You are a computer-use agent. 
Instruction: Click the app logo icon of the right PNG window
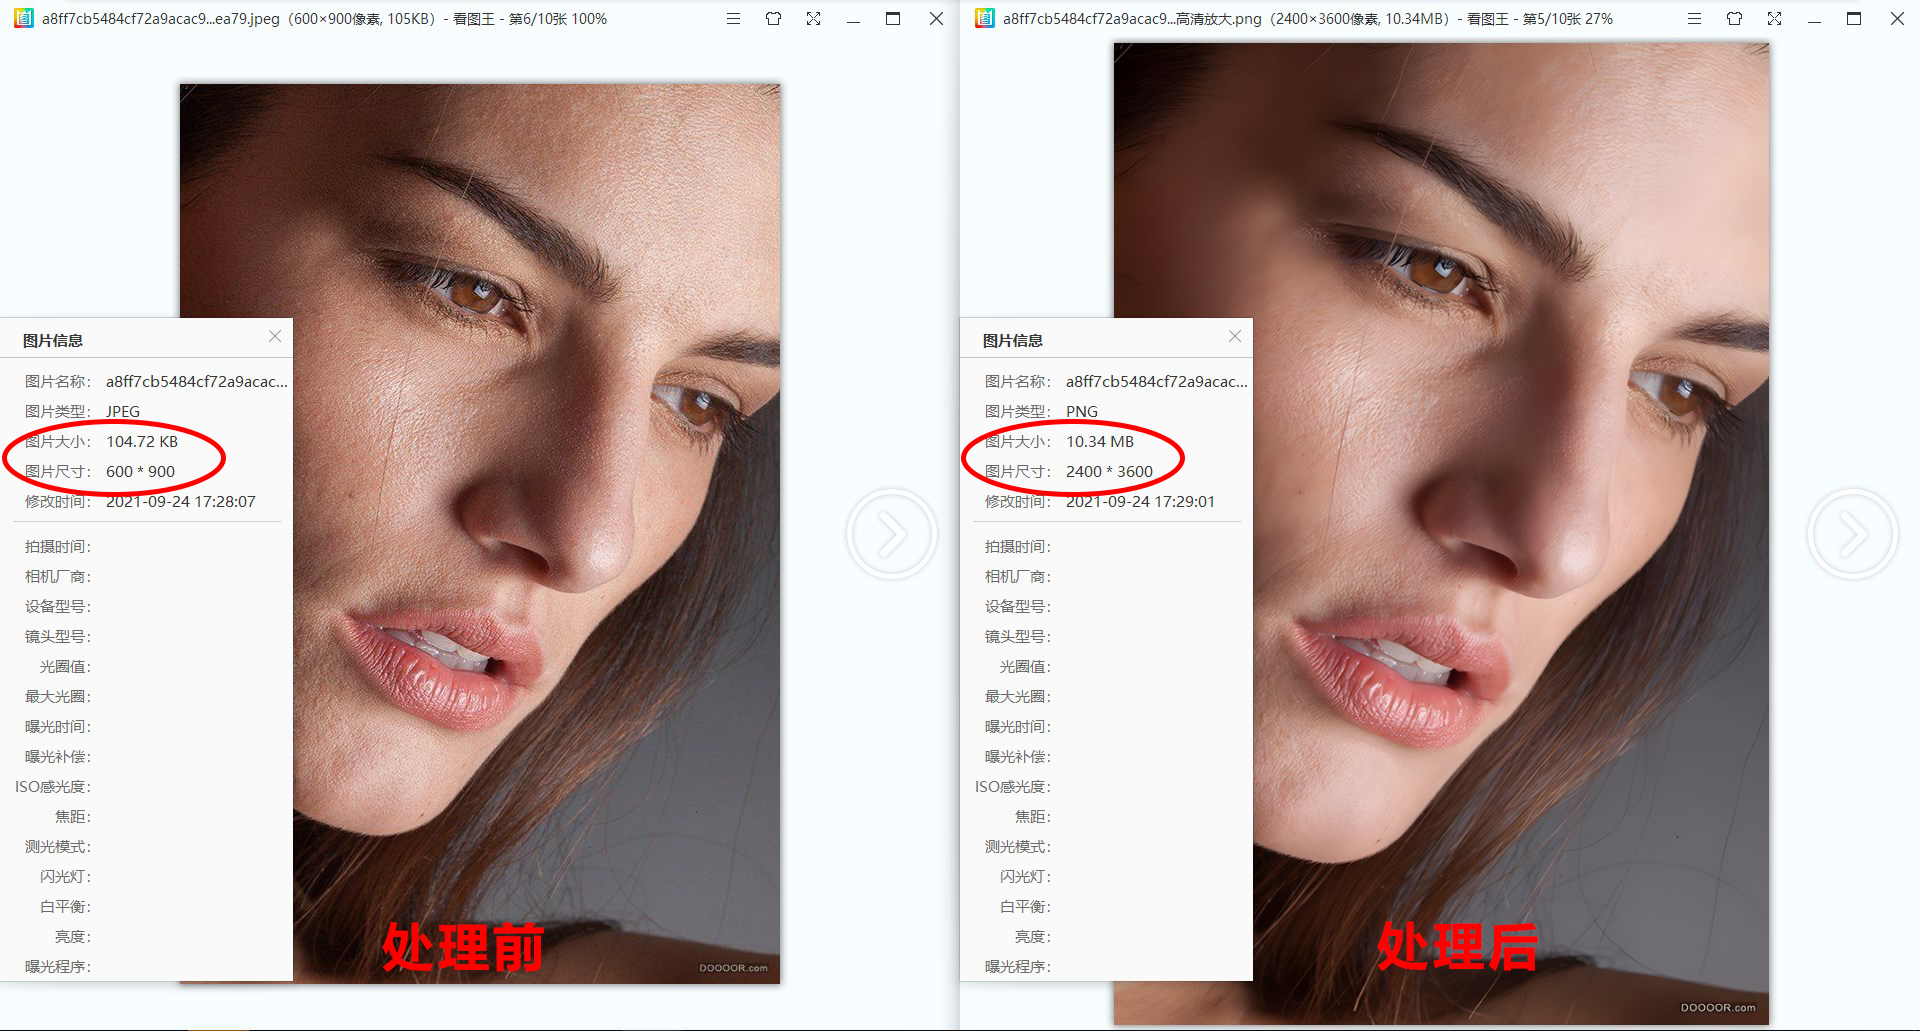click(x=985, y=18)
